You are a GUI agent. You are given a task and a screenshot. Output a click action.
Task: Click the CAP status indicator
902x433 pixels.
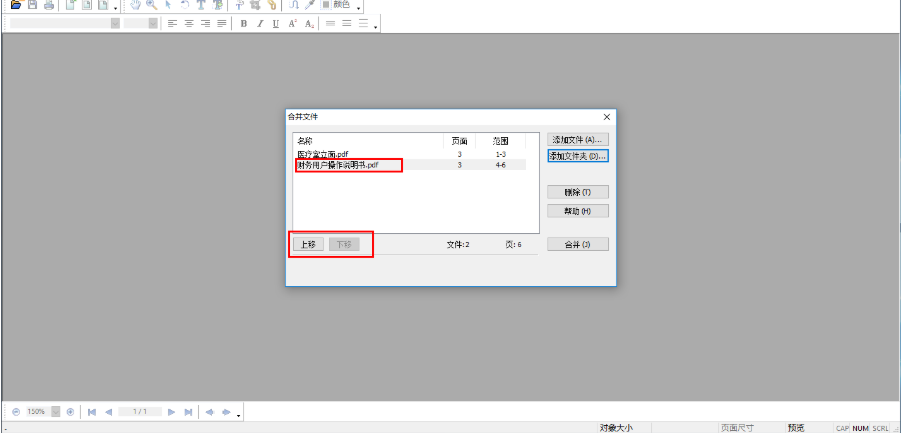pyautogui.click(x=843, y=428)
